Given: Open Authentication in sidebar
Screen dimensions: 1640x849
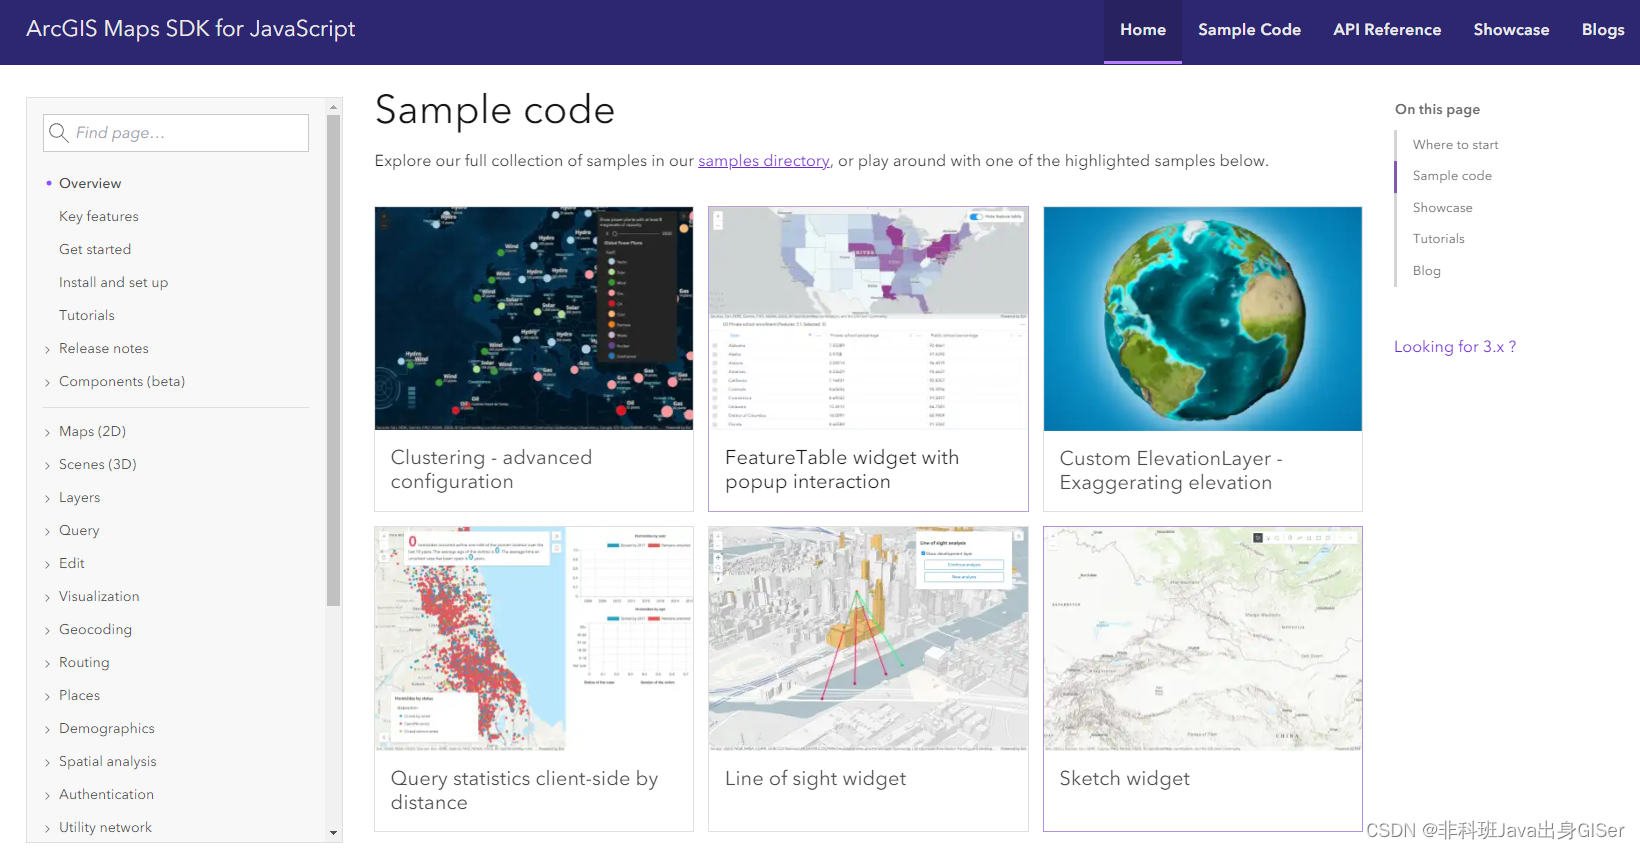Looking at the screenshot, I should pos(106,794).
